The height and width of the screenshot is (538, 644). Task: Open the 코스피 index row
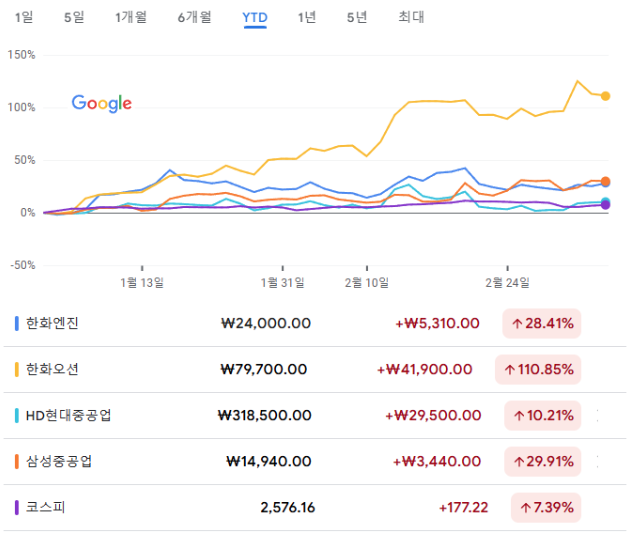click(315, 508)
